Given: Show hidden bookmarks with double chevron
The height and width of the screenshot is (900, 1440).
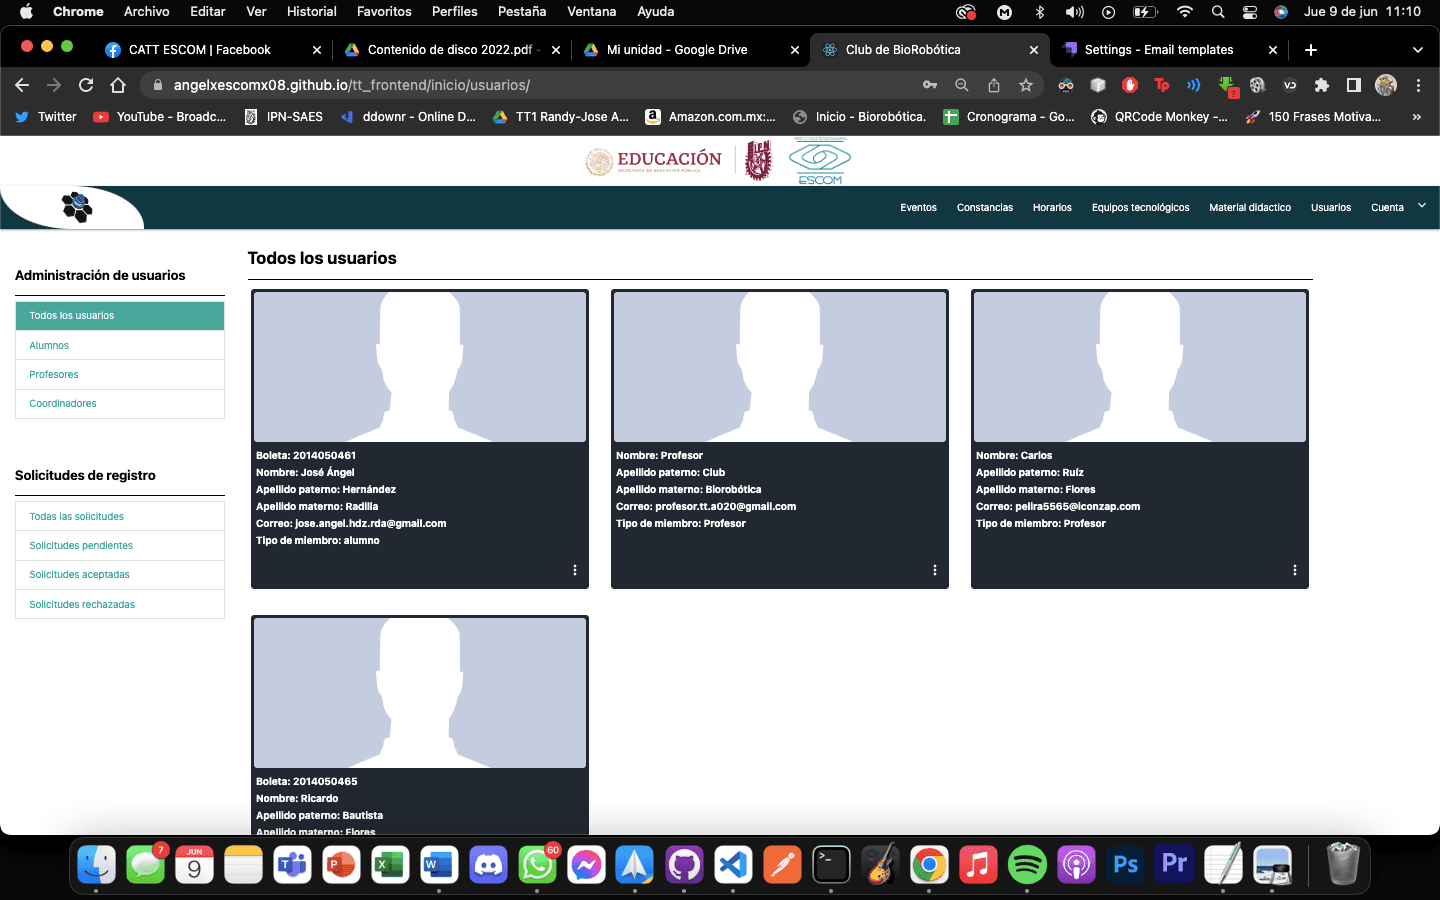Looking at the screenshot, I should [1416, 117].
